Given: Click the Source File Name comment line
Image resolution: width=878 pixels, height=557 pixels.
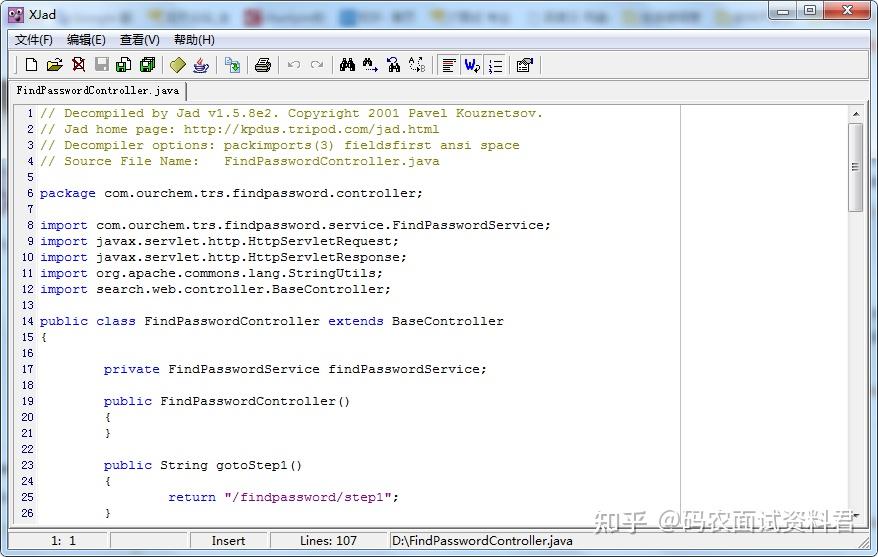Looking at the screenshot, I should (240, 161).
